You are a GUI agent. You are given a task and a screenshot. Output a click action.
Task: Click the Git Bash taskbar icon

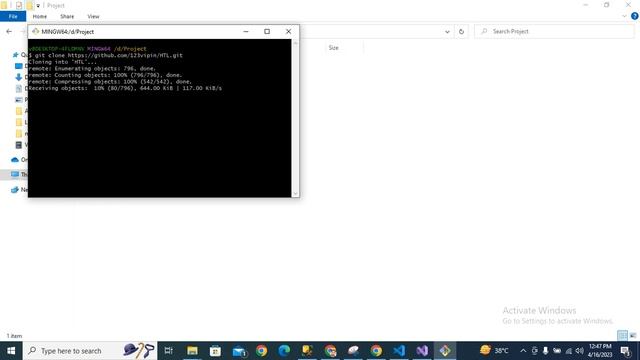(x=445, y=351)
